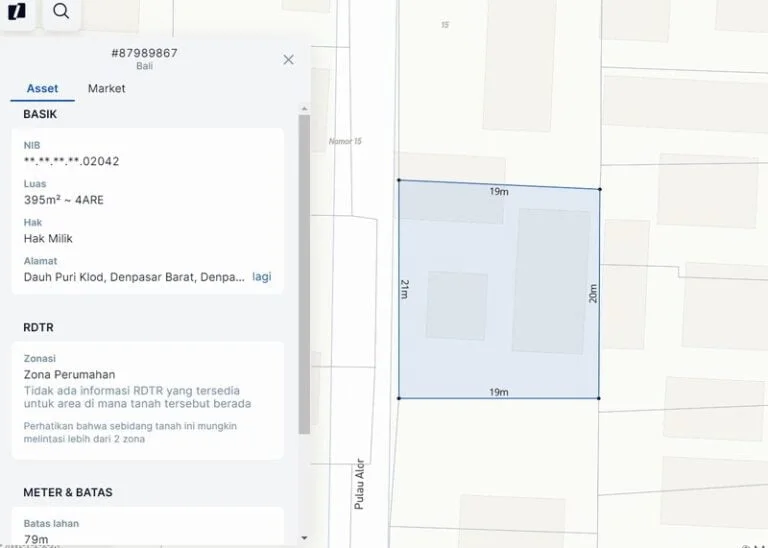Select the Dauh Puri Klod address text
Screen dimensions: 768x548
click(134, 277)
